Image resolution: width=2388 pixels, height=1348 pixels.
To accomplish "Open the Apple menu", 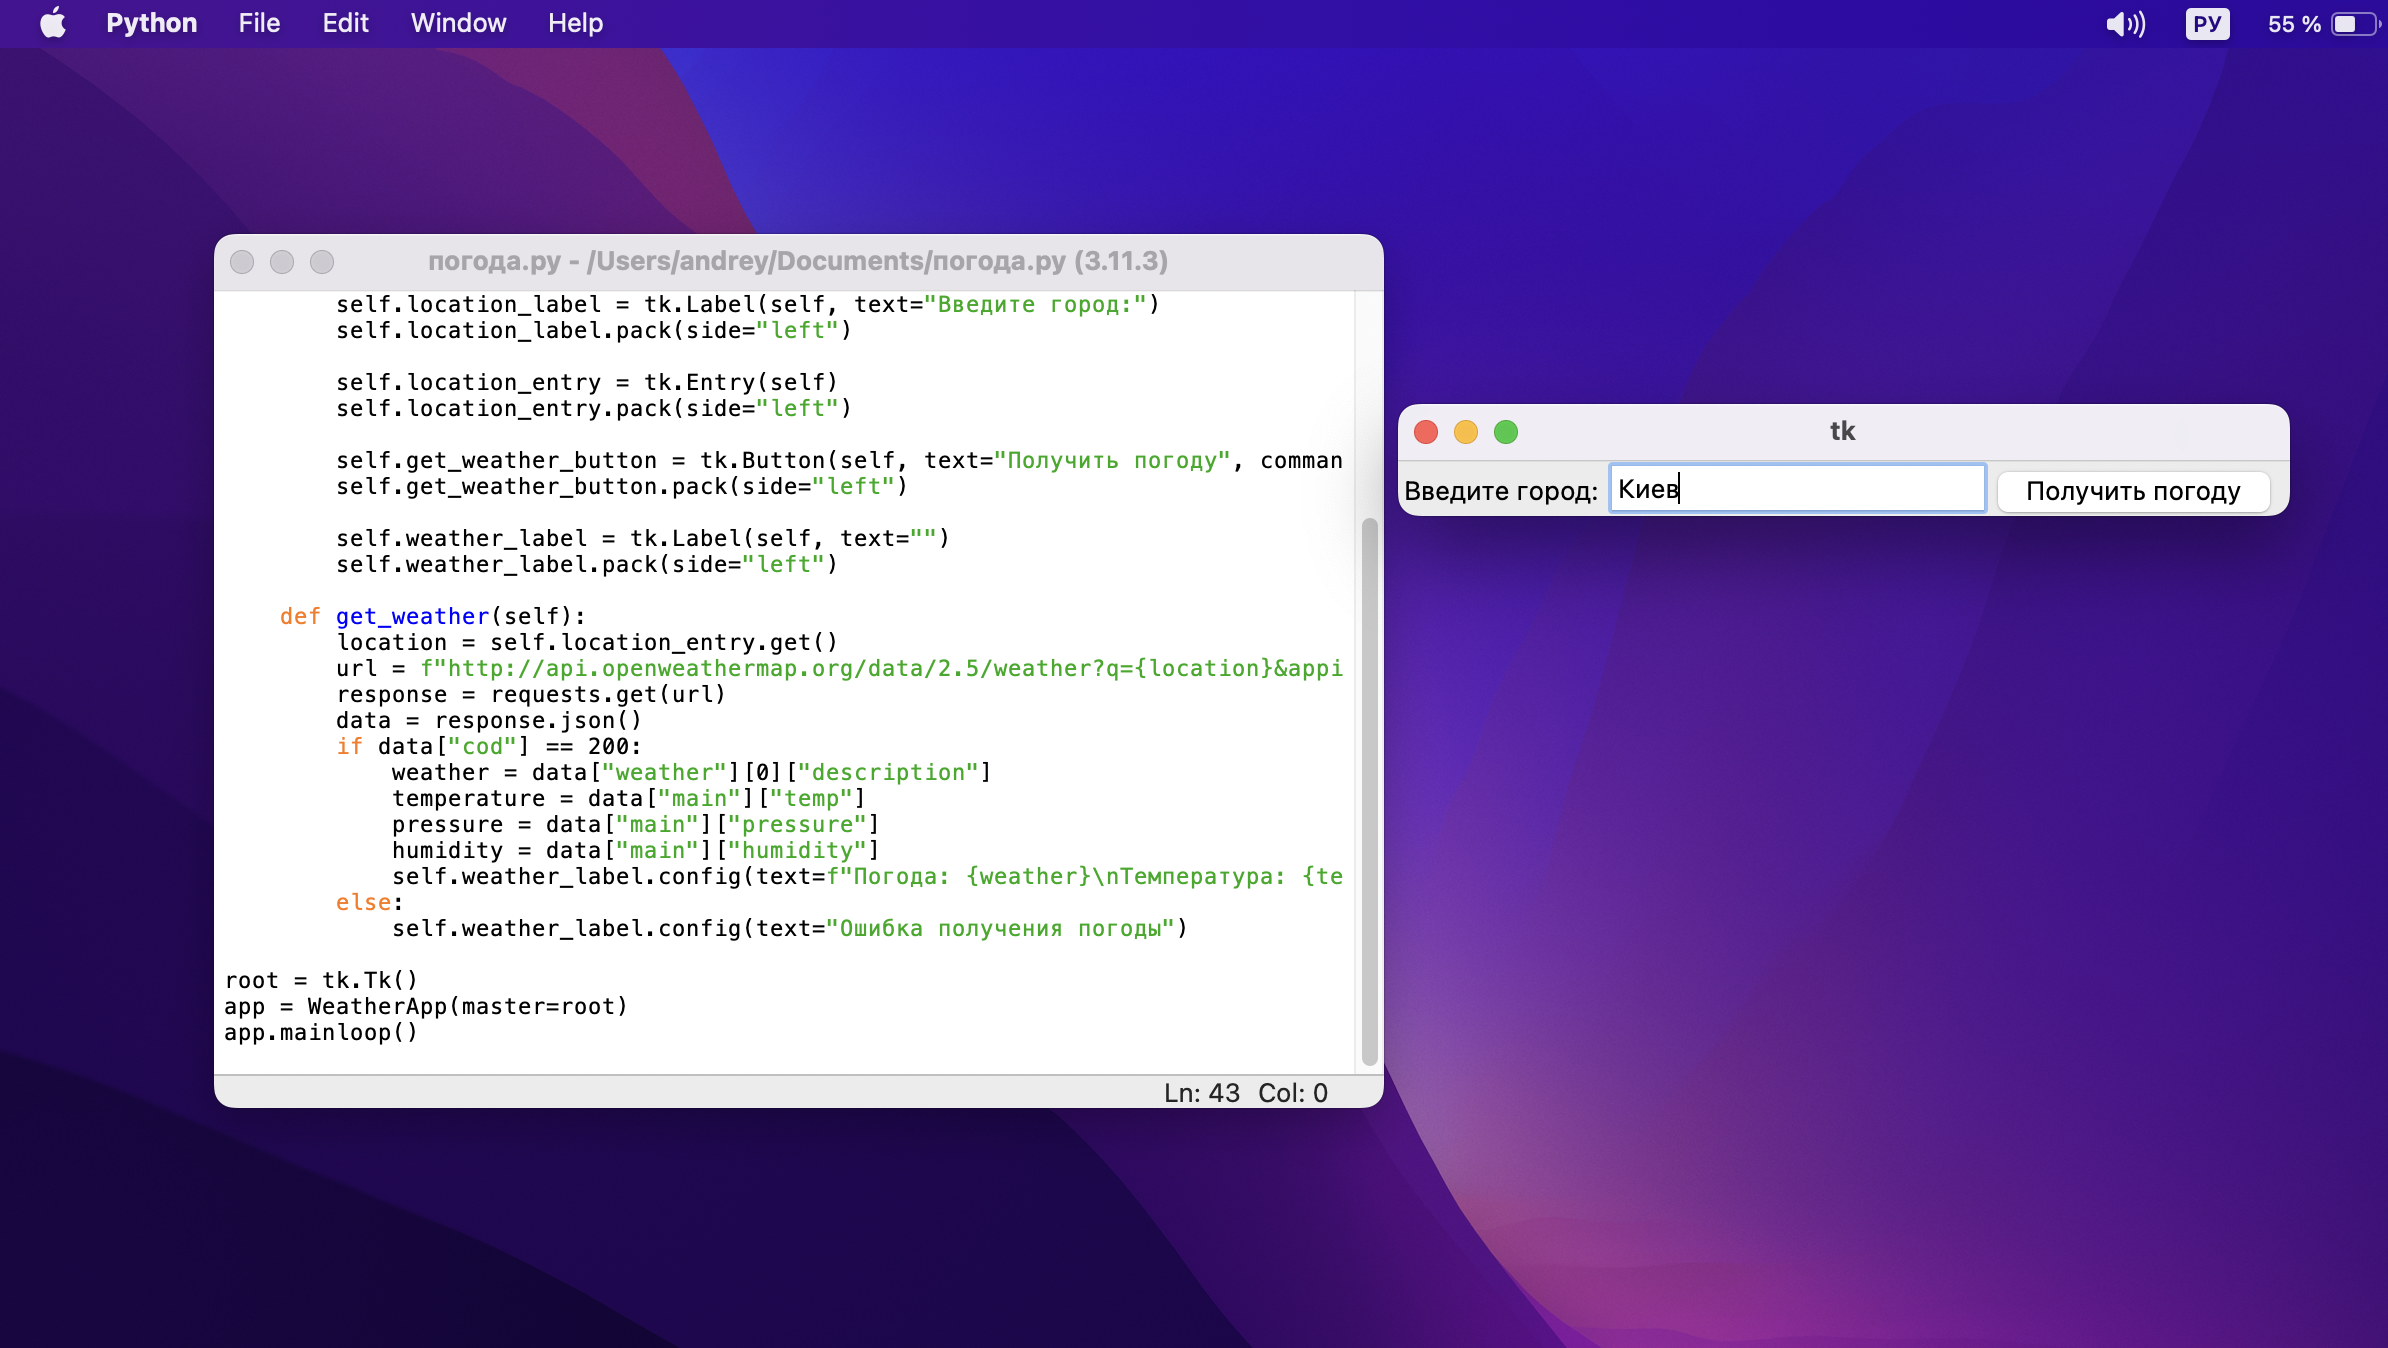I will pos(53,23).
